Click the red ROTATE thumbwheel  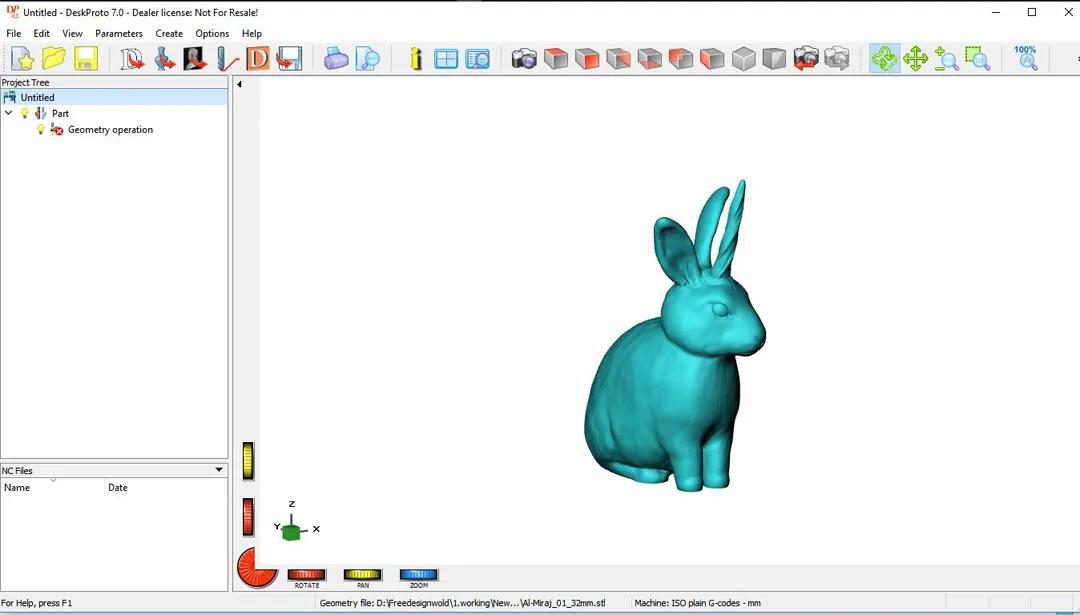click(x=306, y=575)
